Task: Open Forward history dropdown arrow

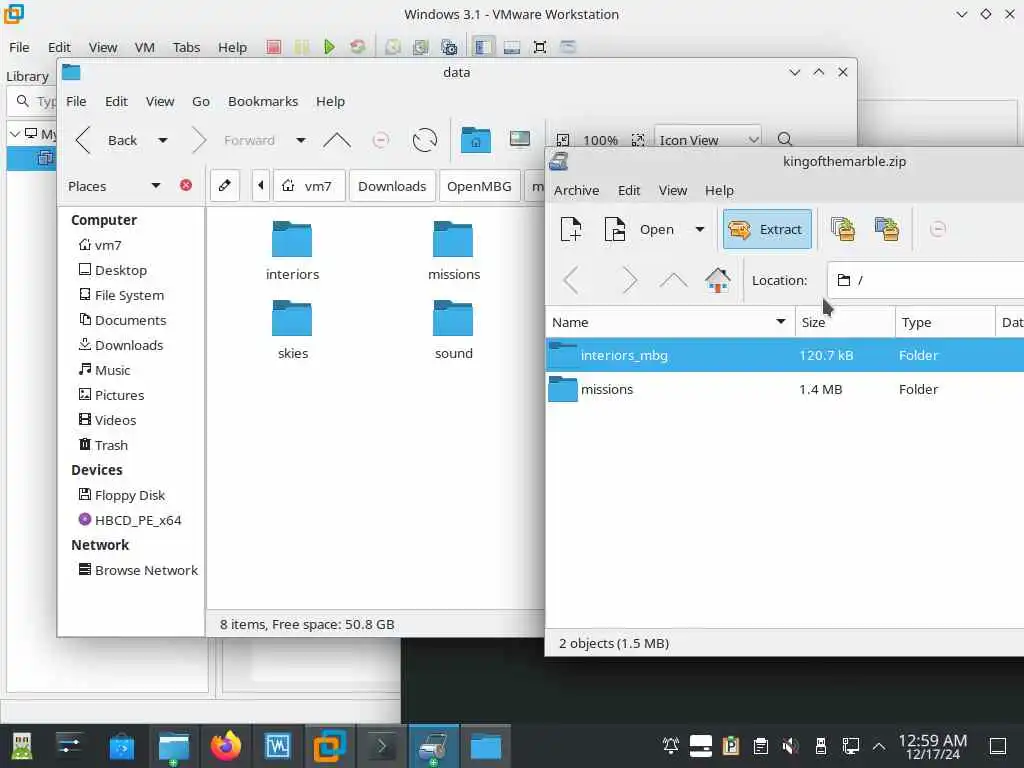Action: pos(300,140)
